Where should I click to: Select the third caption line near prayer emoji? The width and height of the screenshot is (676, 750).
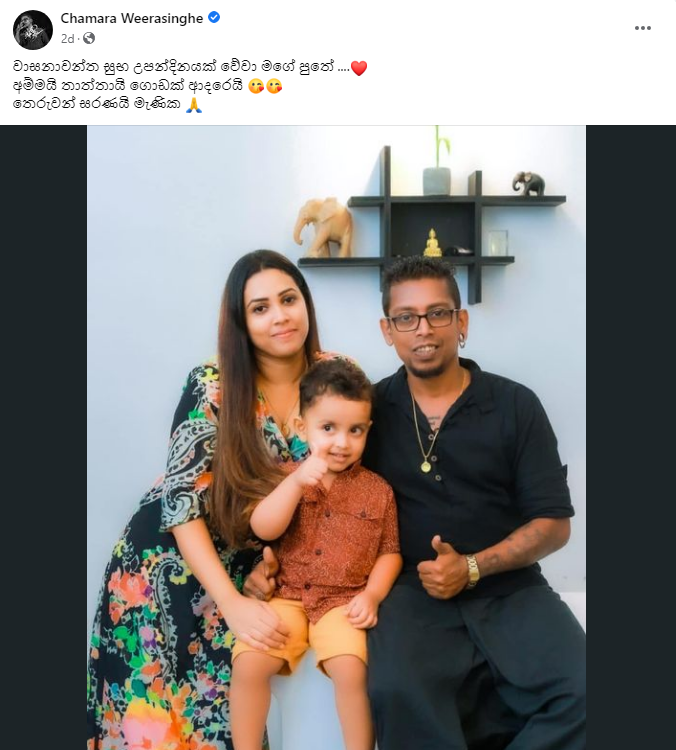click(108, 105)
